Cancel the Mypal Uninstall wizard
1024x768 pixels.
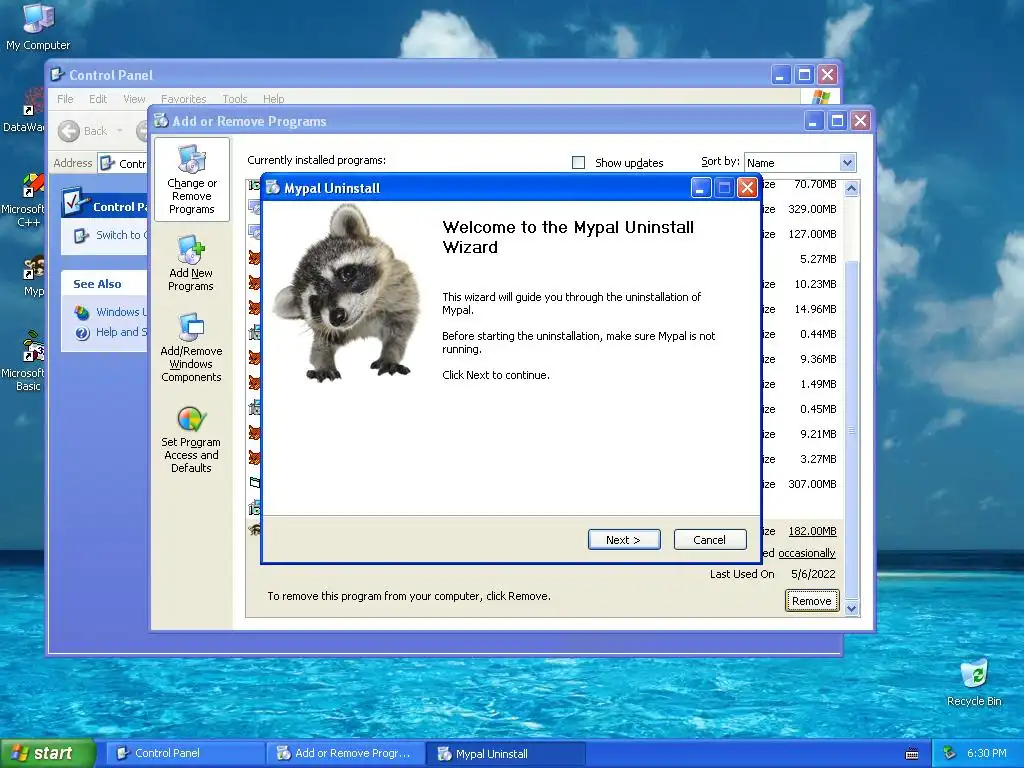709,539
